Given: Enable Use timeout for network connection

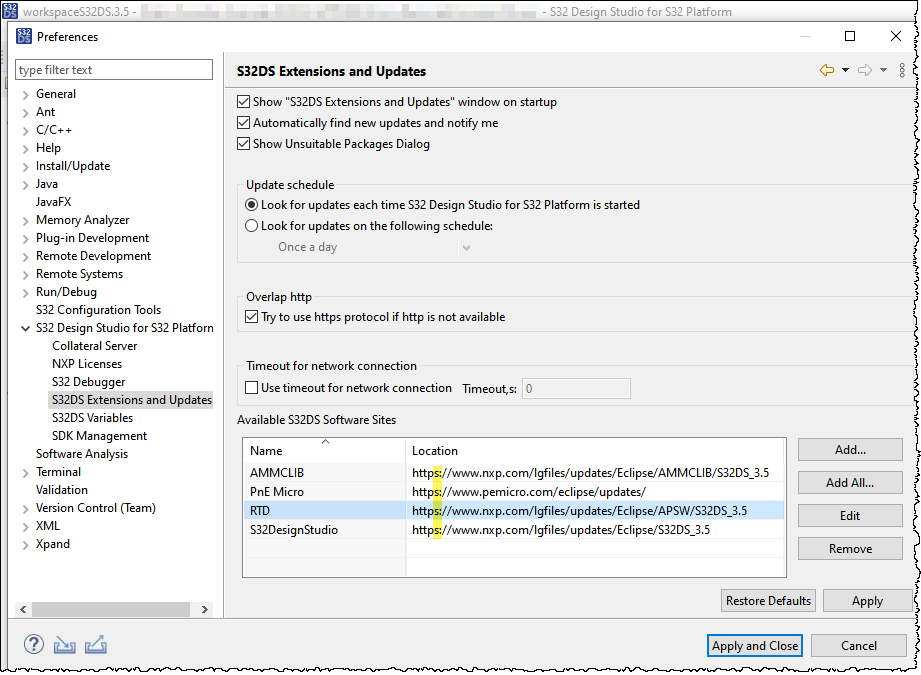Looking at the screenshot, I should coord(253,388).
